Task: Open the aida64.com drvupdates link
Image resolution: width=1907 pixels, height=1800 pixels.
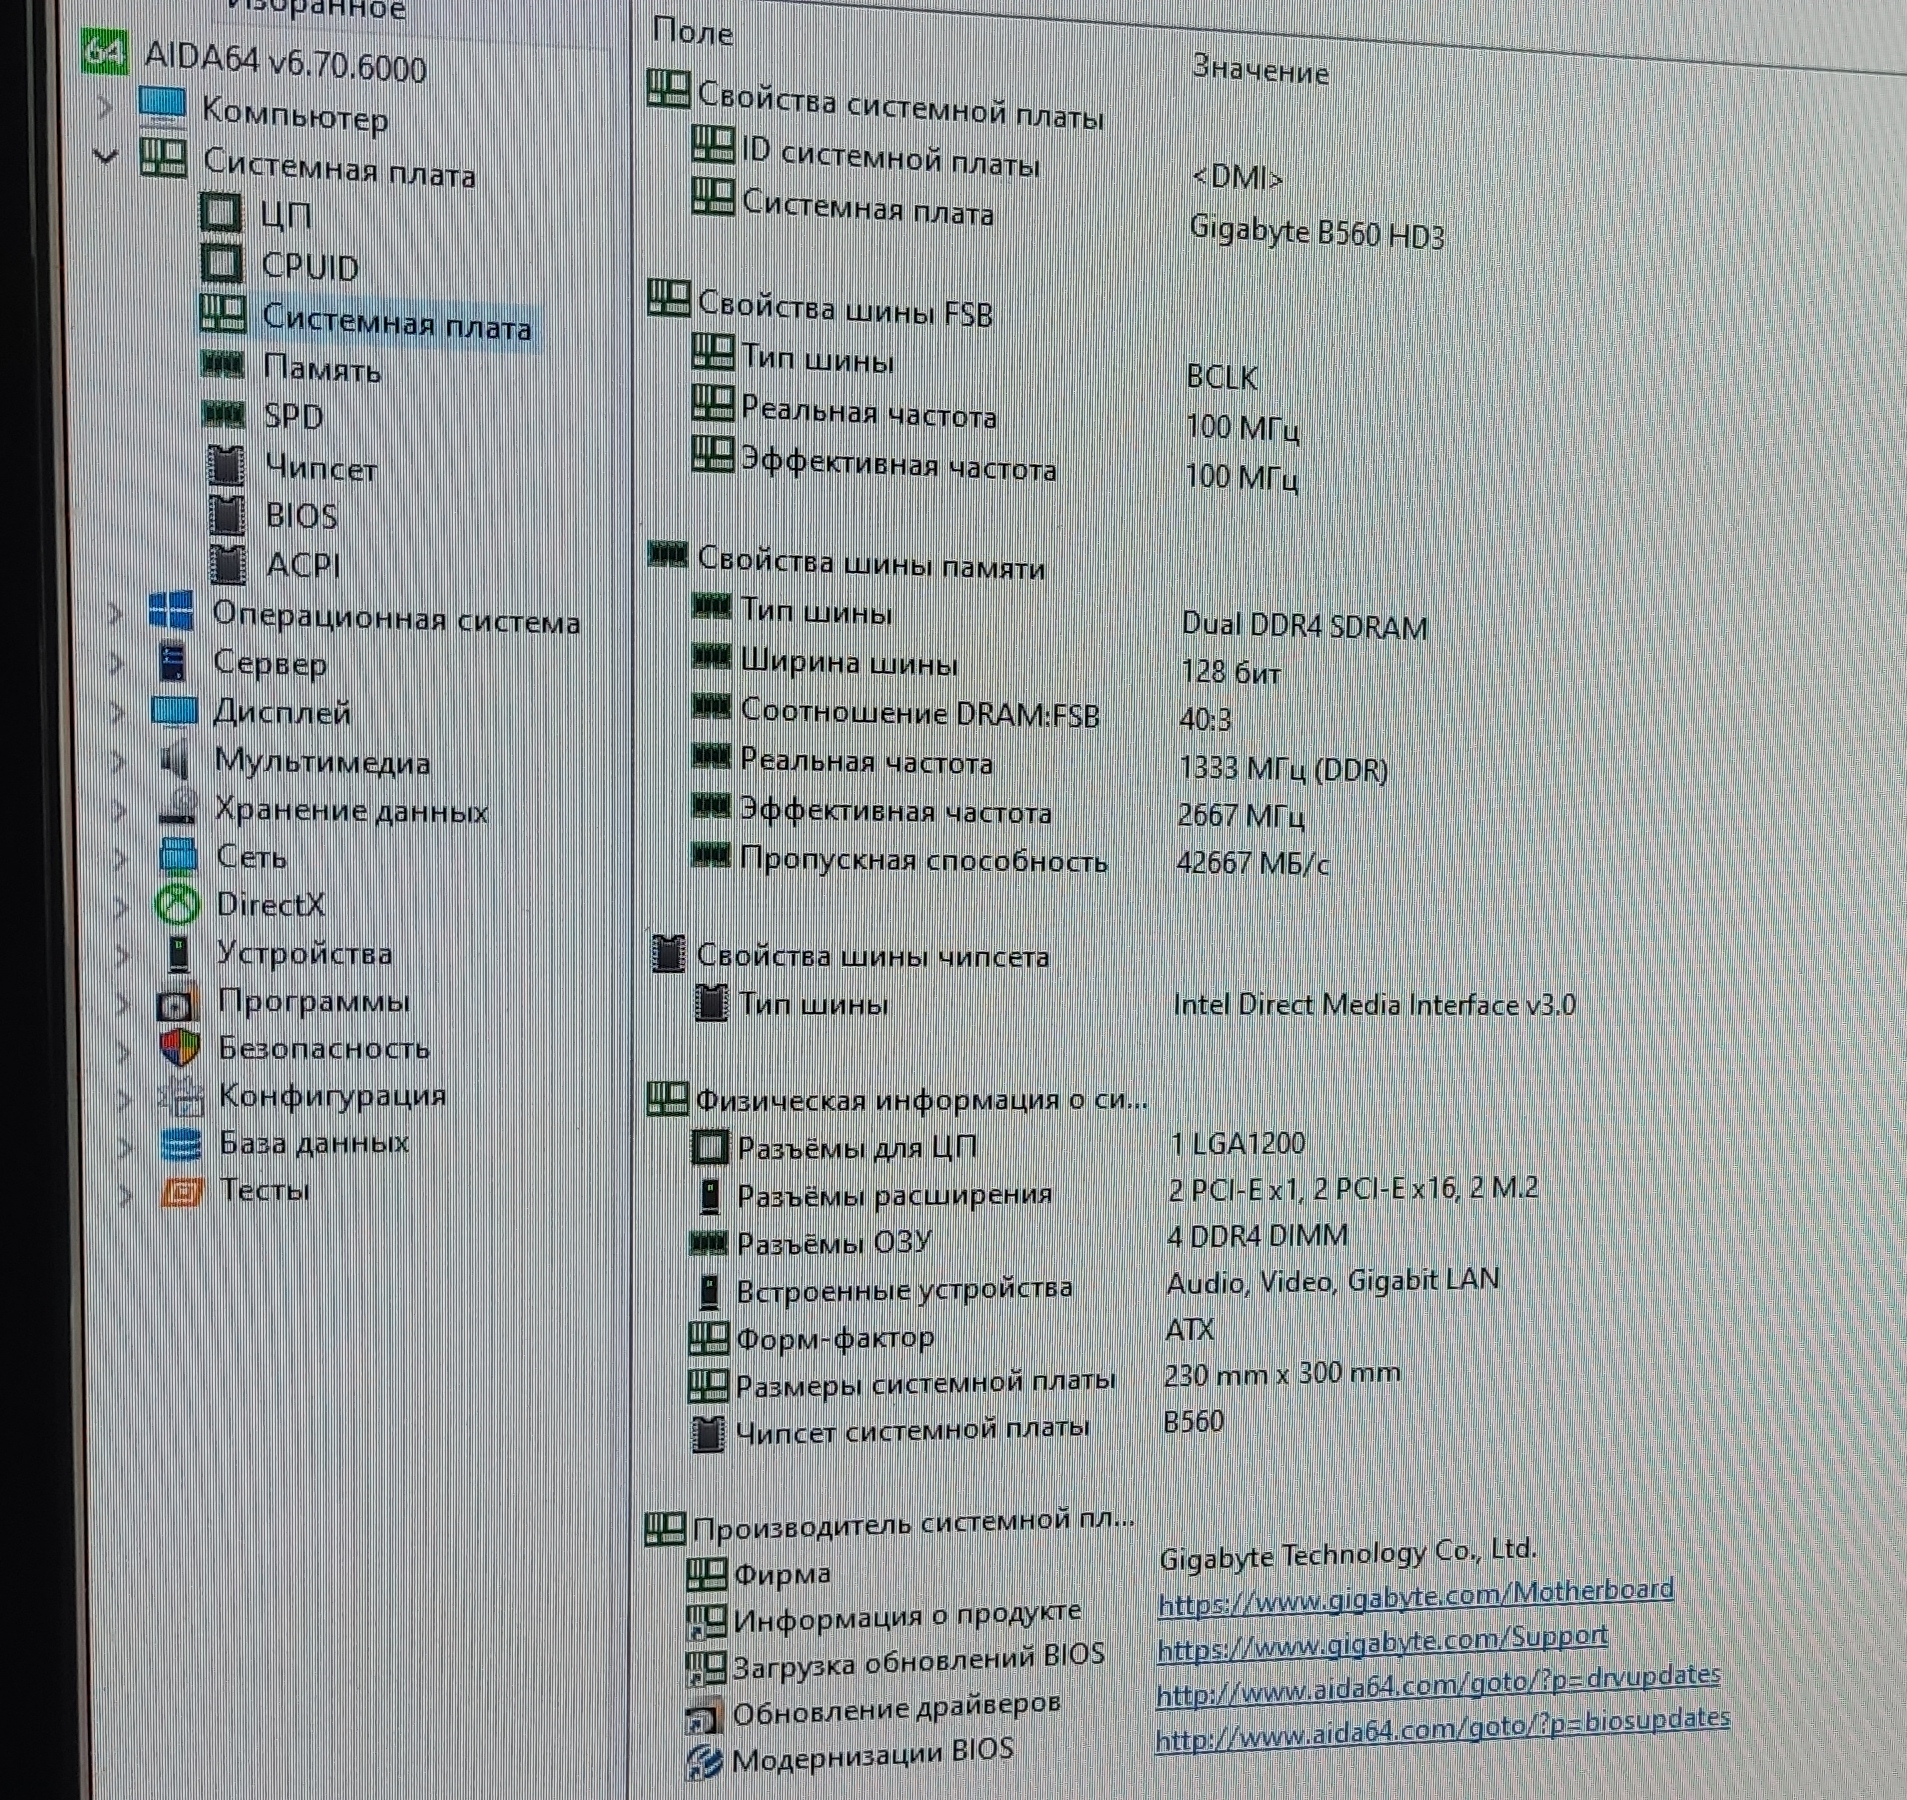Action: point(1438,1685)
